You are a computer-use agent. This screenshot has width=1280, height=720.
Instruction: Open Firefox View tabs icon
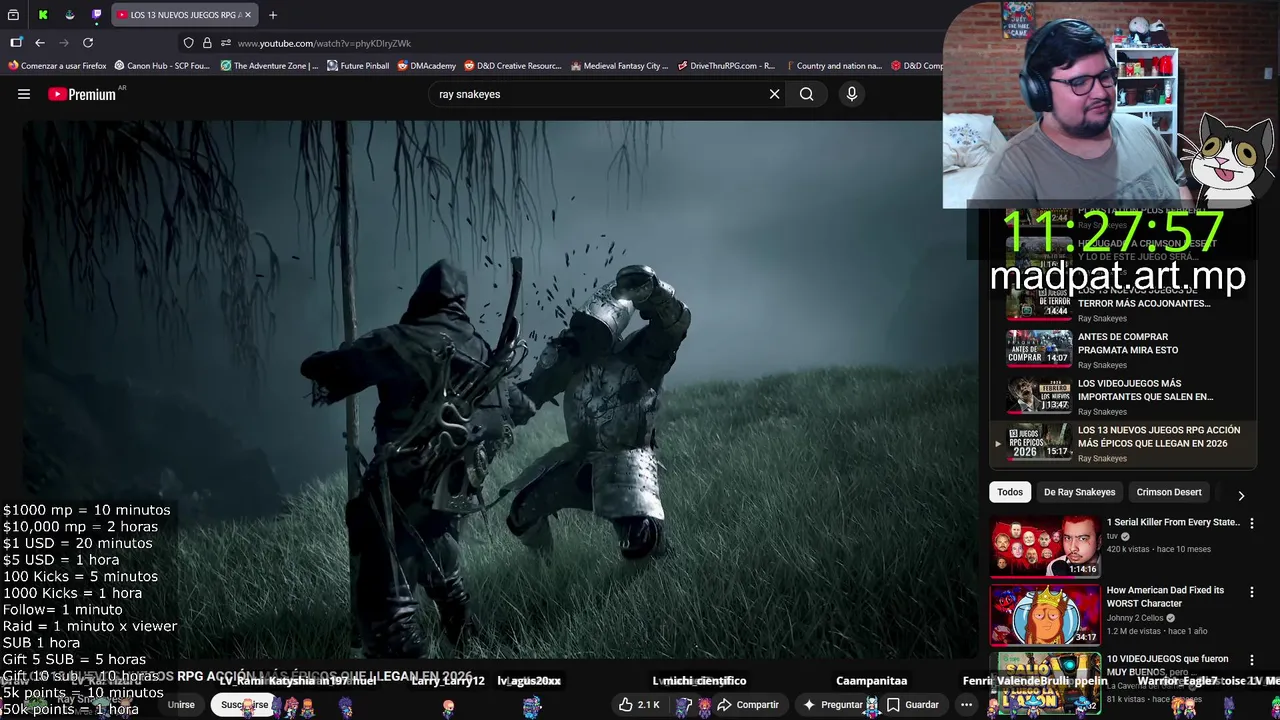pyautogui.click(x=14, y=15)
